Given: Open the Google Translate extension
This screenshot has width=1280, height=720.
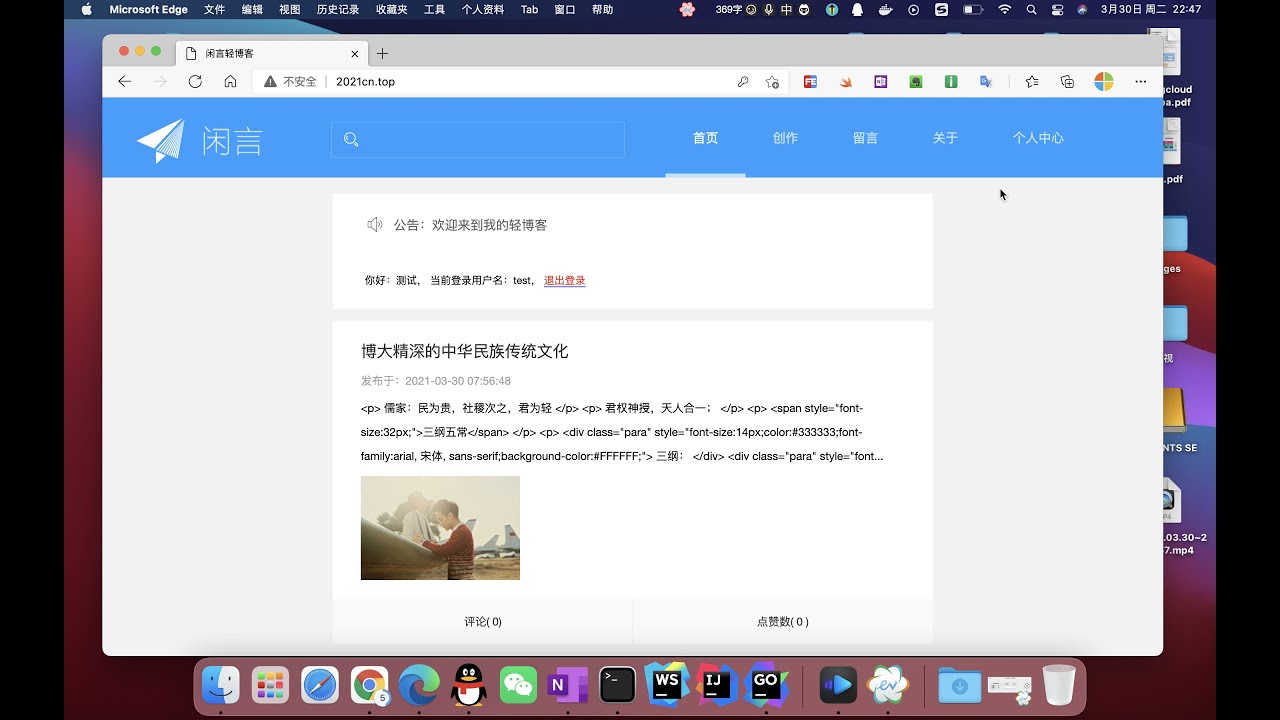Looking at the screenshot, I should click(986, 82).
